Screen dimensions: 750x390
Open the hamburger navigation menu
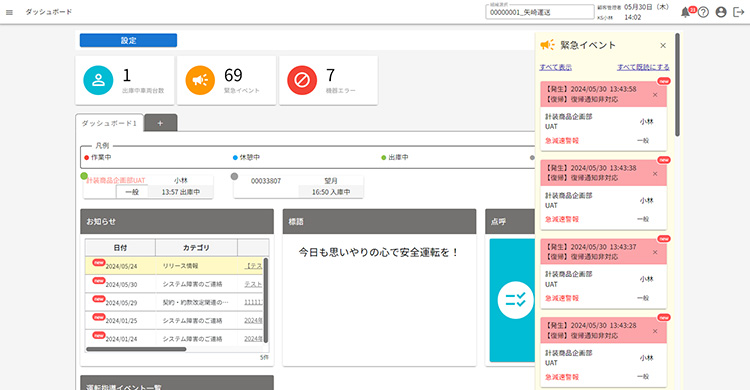coord(10,12)
